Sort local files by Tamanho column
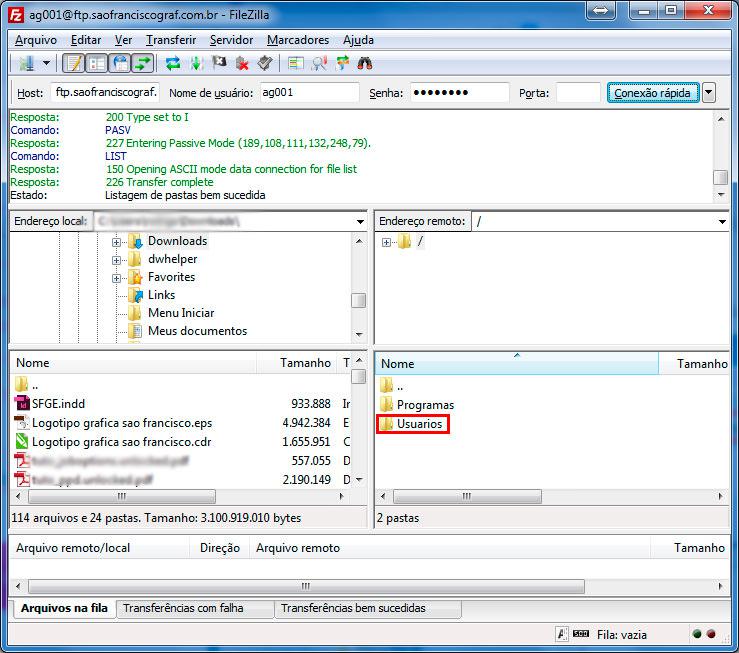The image size is (739, 653). pos(298,363)
